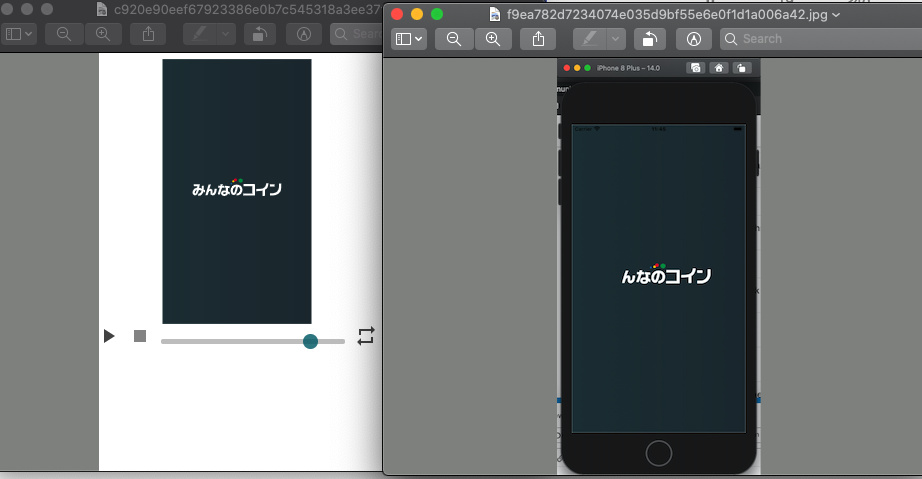Click the screenshot button in iPhone simulator title bar
This screenshot has width=922, height=479.
pyautogui.click(x=696, y=68)
